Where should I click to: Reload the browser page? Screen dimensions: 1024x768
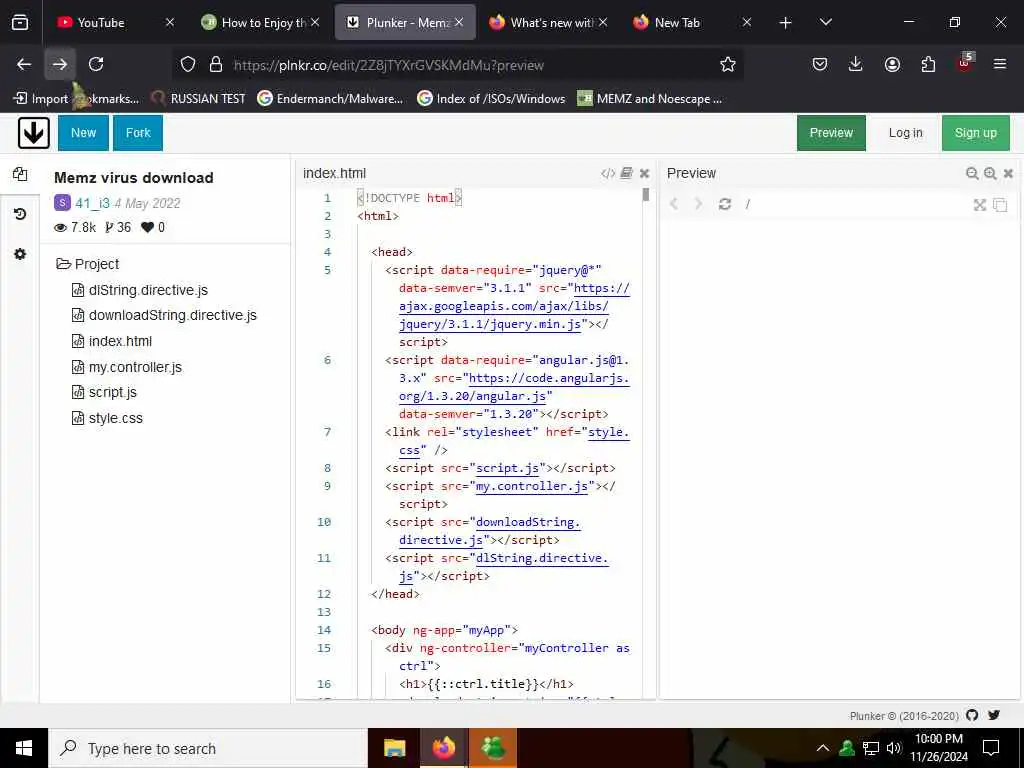(x=96, y=64)
